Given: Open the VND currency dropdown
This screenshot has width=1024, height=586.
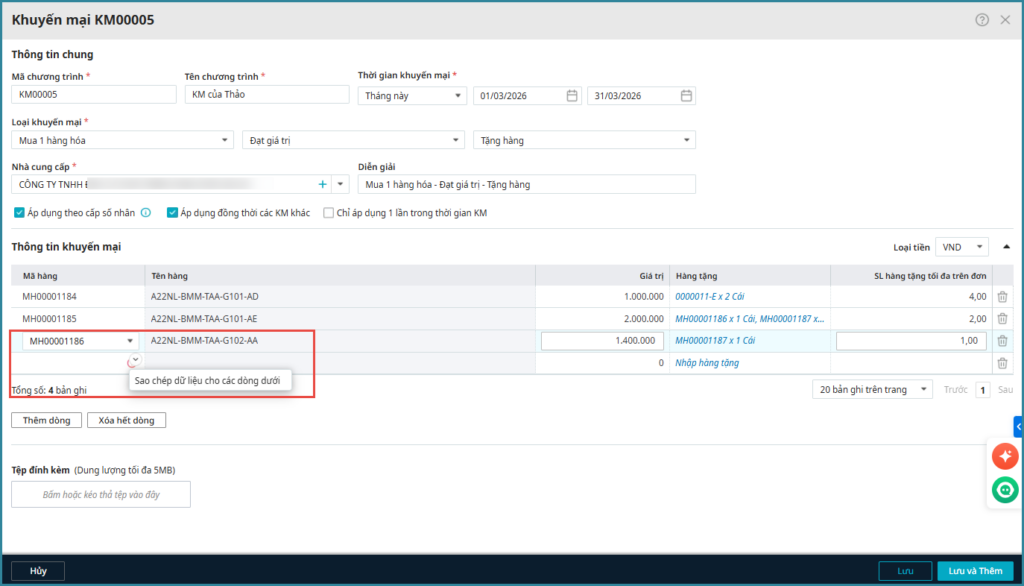Looking at the screenshot, I should pyautogui.click(x=961, y=246).
